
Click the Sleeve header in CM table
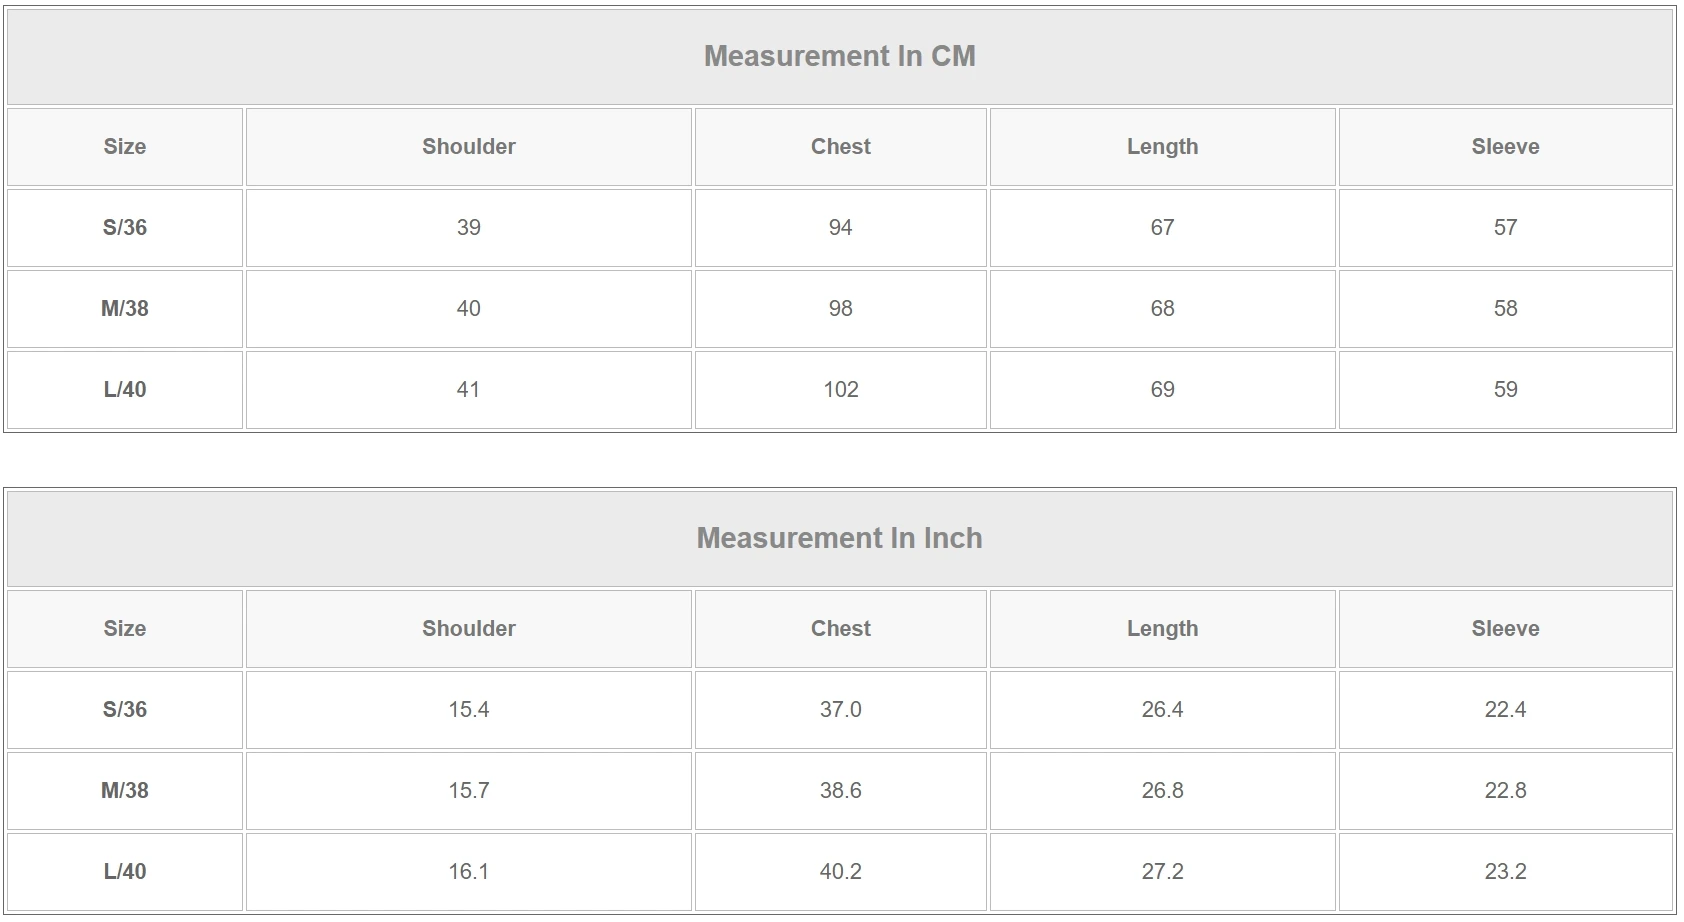pos(1505,147)
